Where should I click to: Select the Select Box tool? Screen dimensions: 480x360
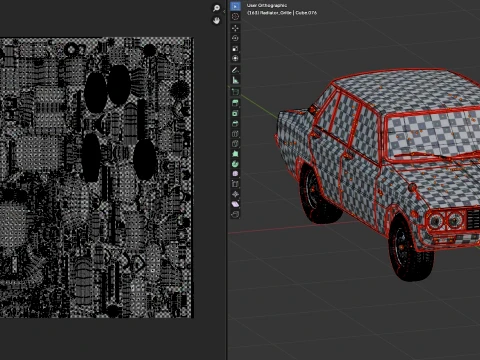tap(235, 6)
